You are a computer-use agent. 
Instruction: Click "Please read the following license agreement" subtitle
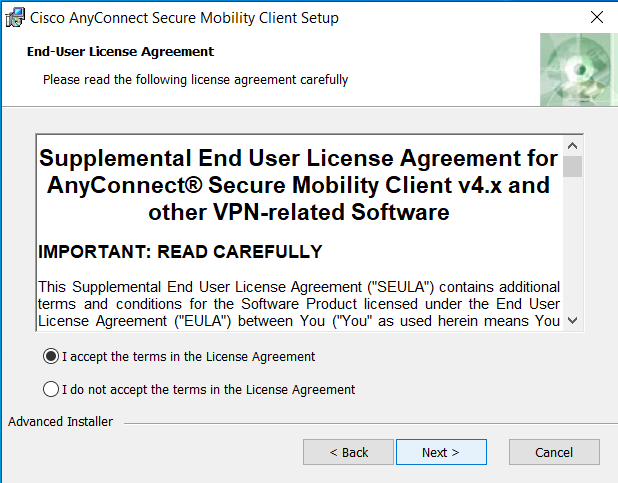click(195, 80)
